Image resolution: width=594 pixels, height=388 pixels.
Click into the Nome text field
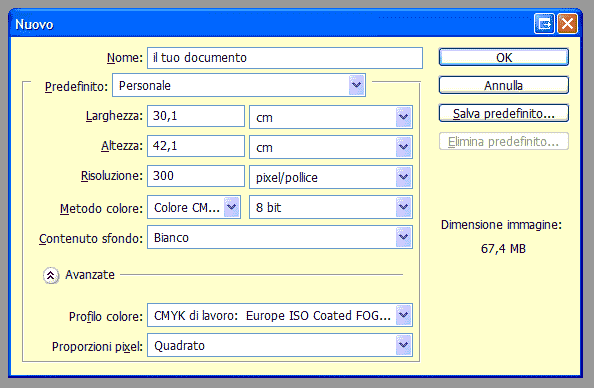285,58
